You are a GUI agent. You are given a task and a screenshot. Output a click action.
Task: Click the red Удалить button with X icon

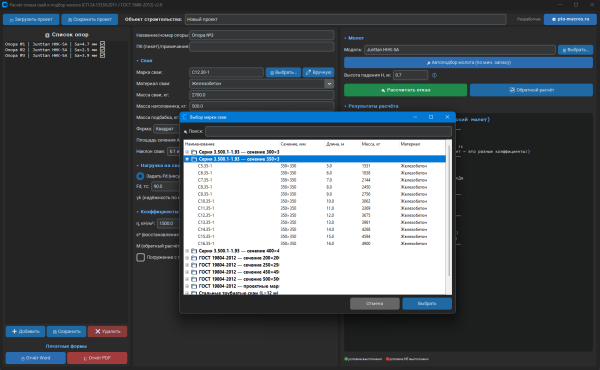point(108,331)
